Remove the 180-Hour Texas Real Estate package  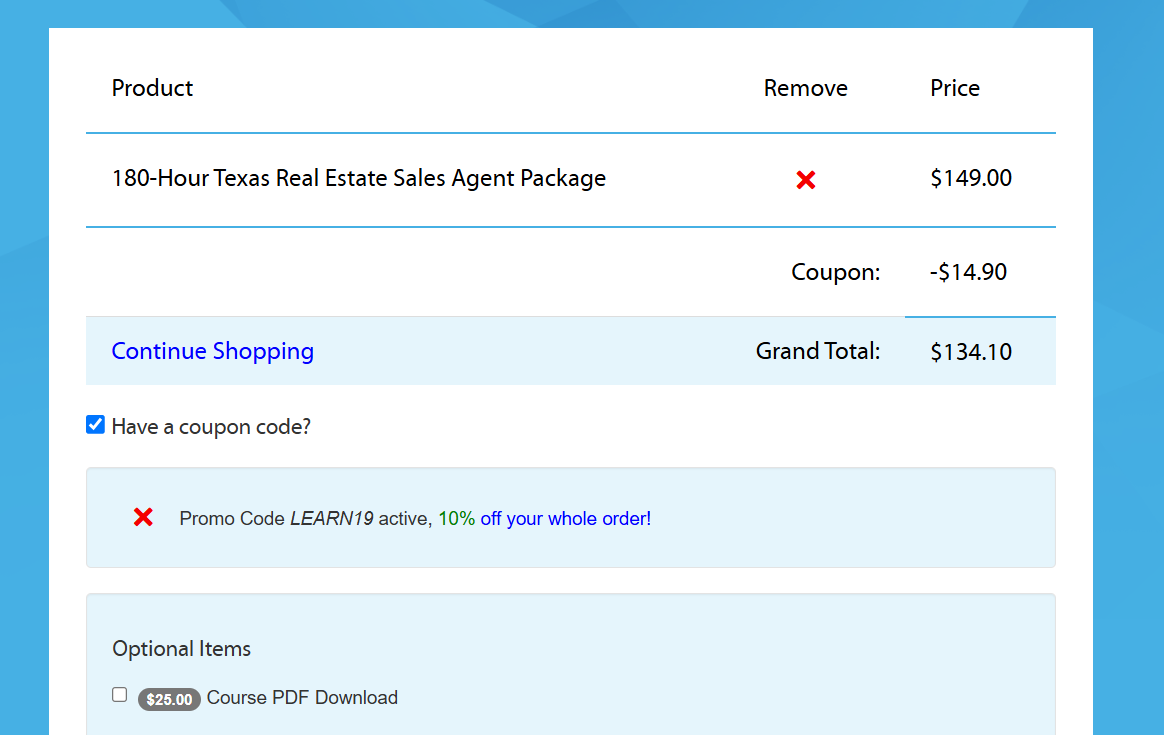point(805,180)
